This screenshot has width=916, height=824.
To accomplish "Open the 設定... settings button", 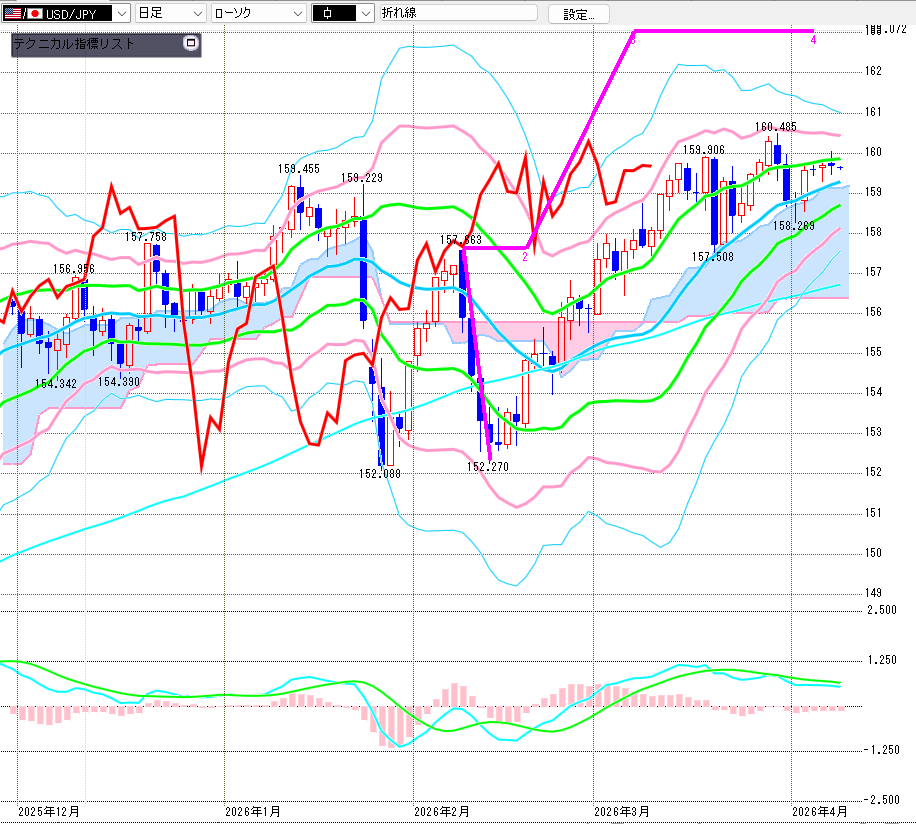I will [585, 14].
